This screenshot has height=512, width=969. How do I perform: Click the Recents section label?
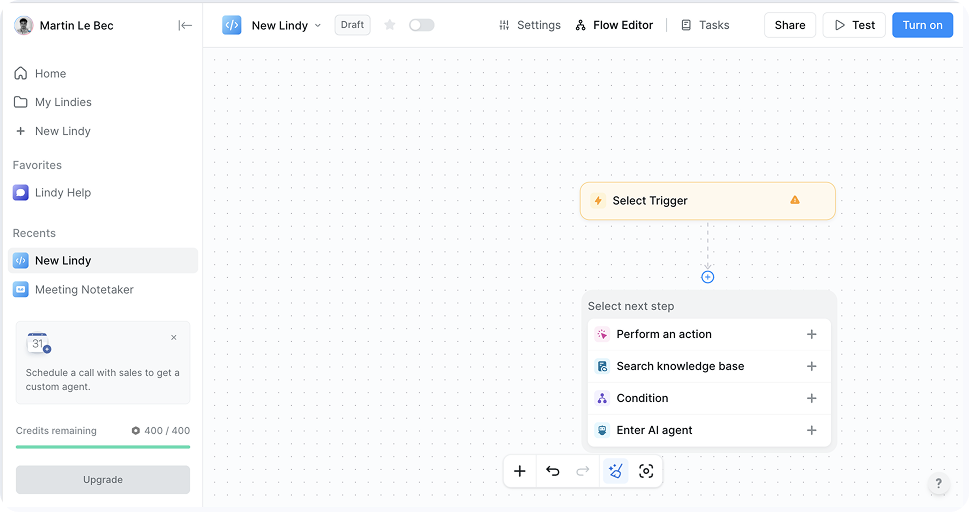click(34, 233)
